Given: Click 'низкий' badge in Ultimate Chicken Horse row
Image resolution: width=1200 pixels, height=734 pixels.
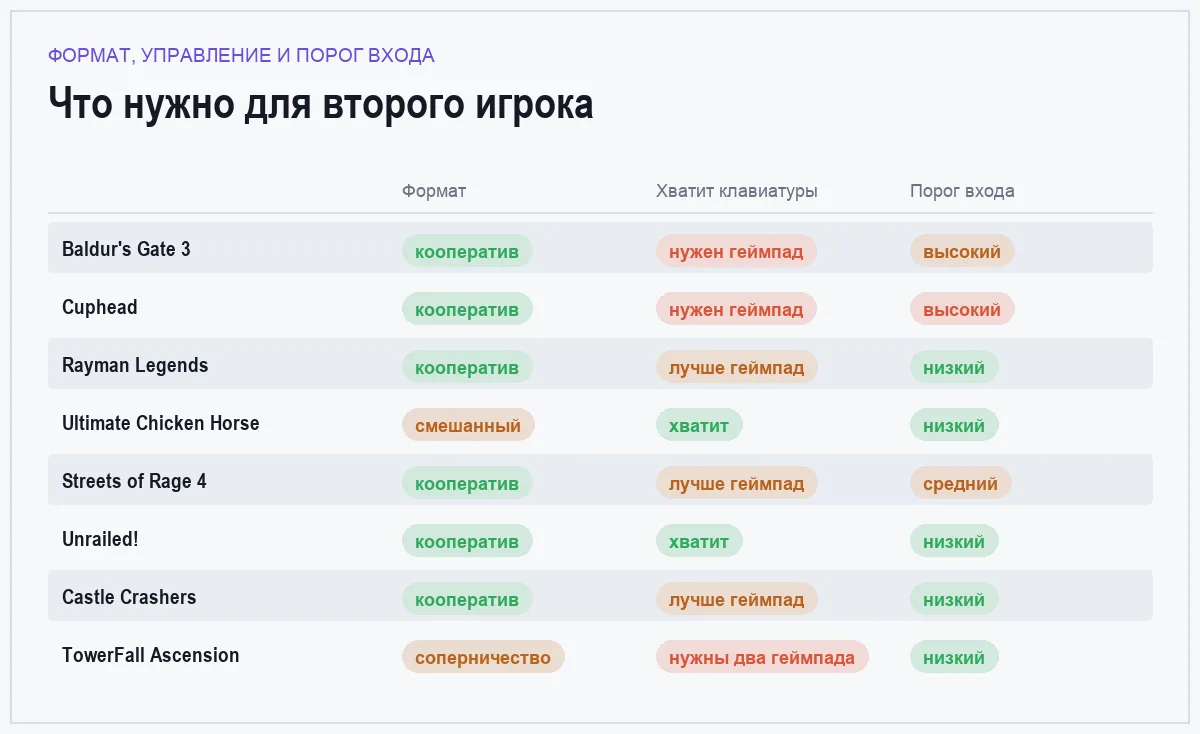Looking at the screenshot, I should point(954,425).
